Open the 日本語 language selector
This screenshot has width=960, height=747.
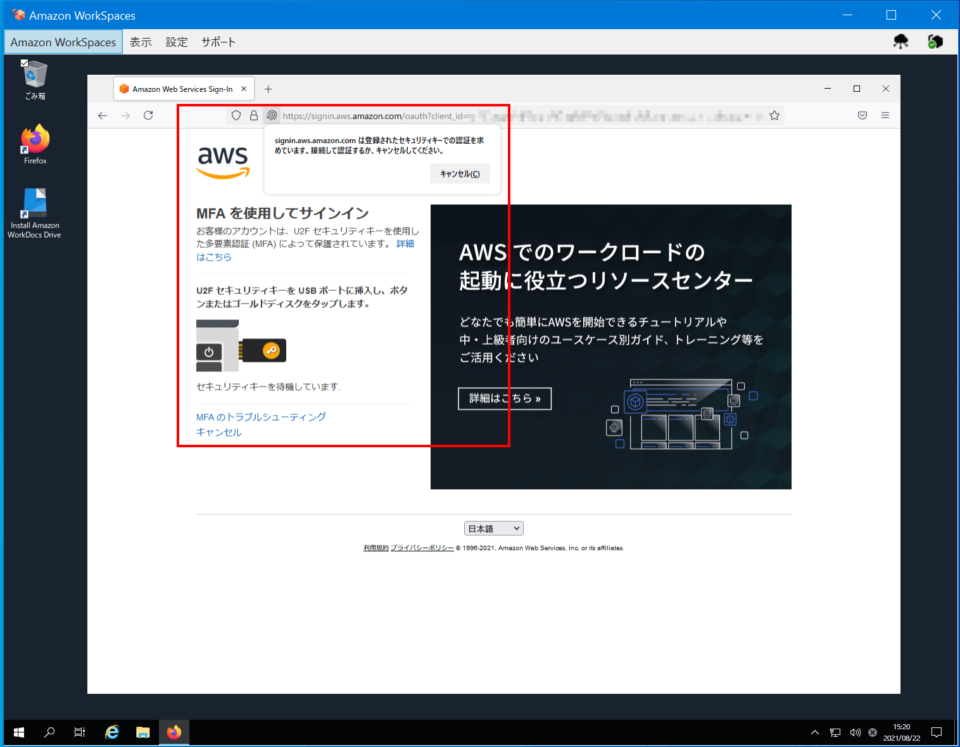(x=493, y=528)
